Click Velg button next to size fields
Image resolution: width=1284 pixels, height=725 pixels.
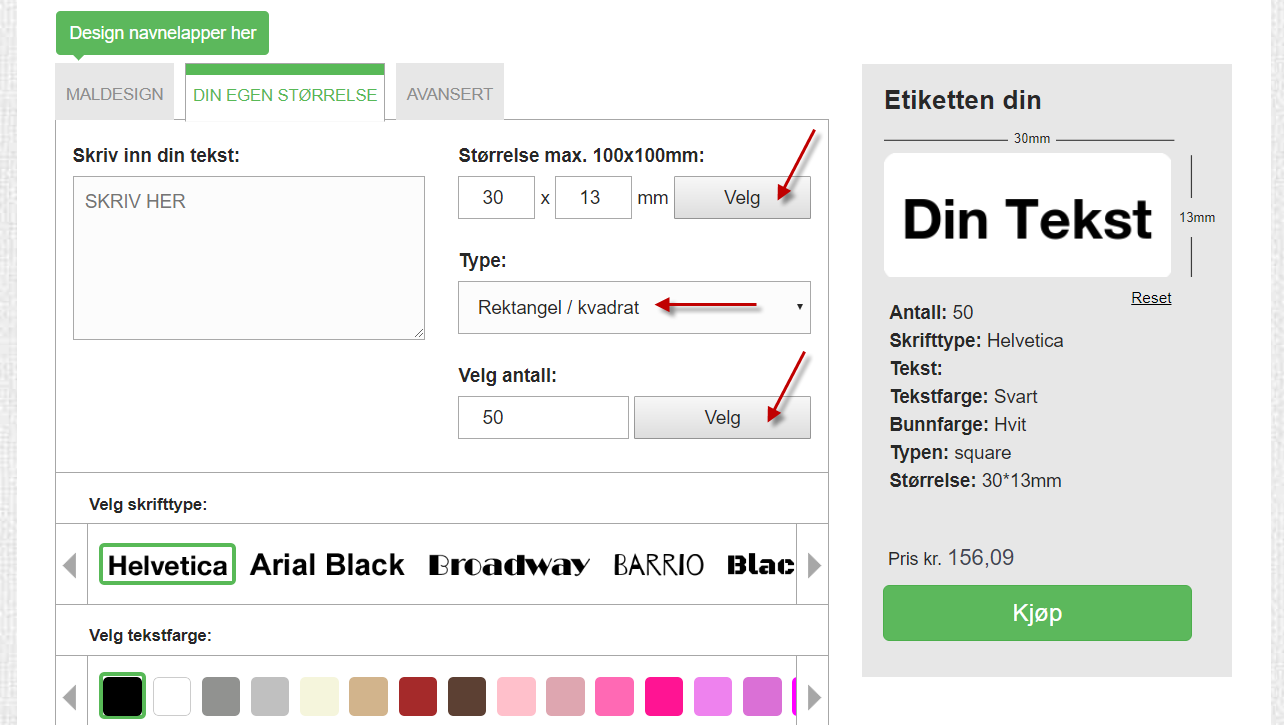click(742, 197)
